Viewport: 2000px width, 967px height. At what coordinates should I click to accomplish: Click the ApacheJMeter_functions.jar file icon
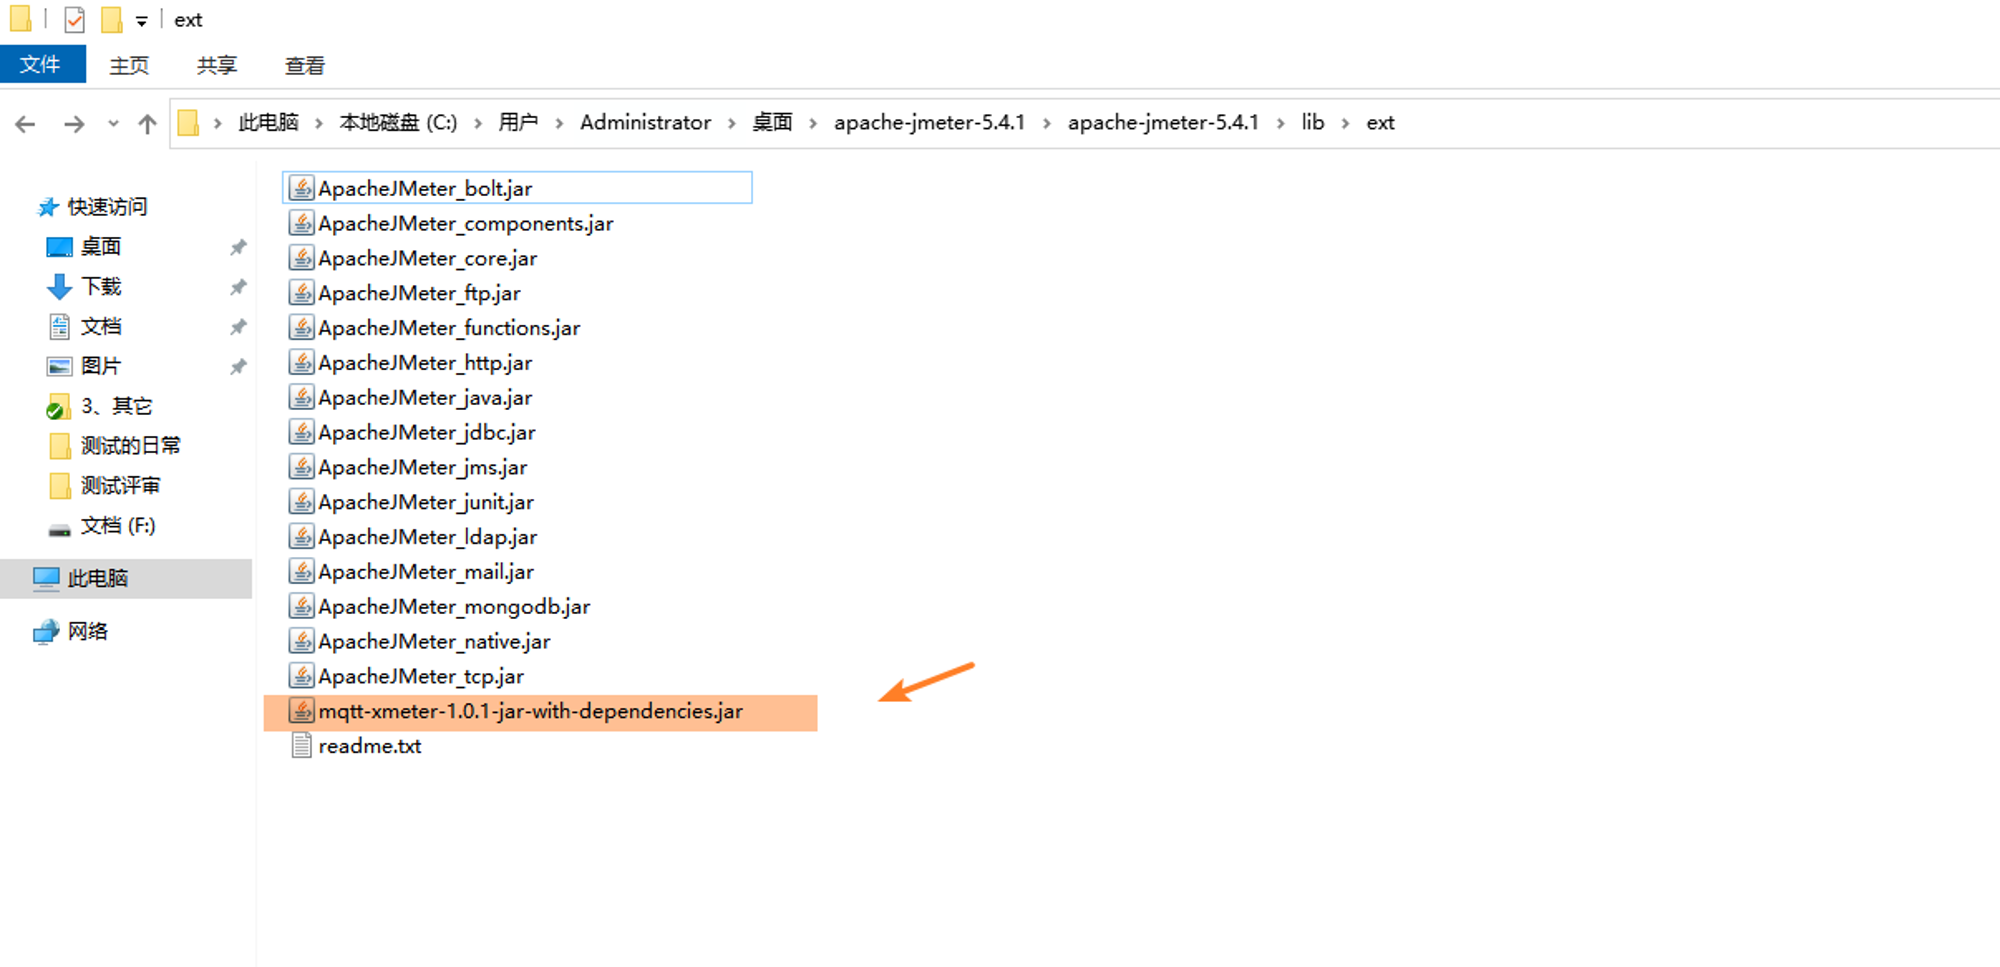302,327
